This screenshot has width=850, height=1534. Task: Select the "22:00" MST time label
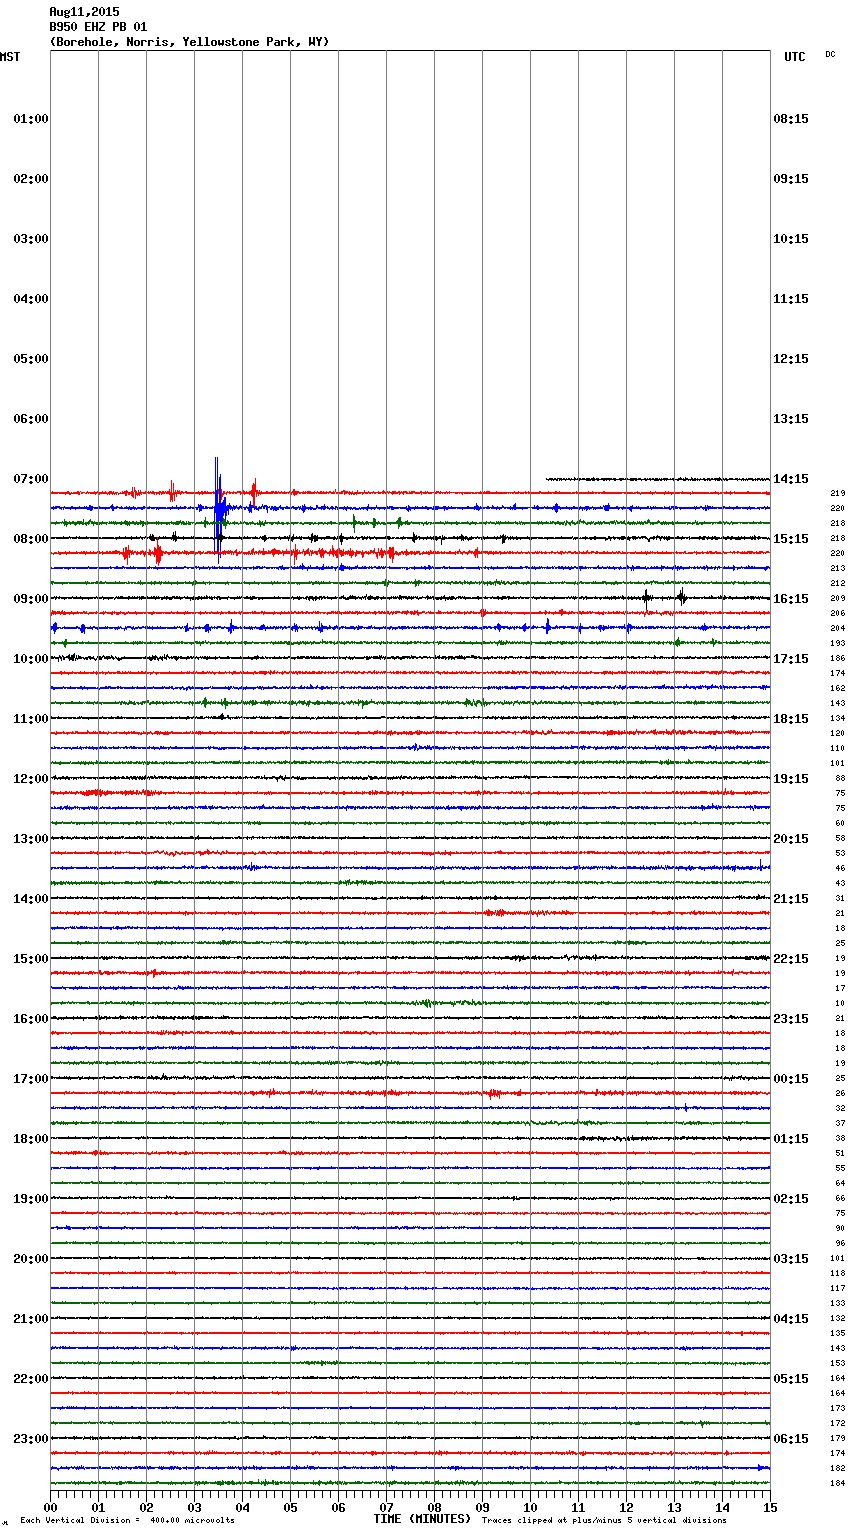31,1379
